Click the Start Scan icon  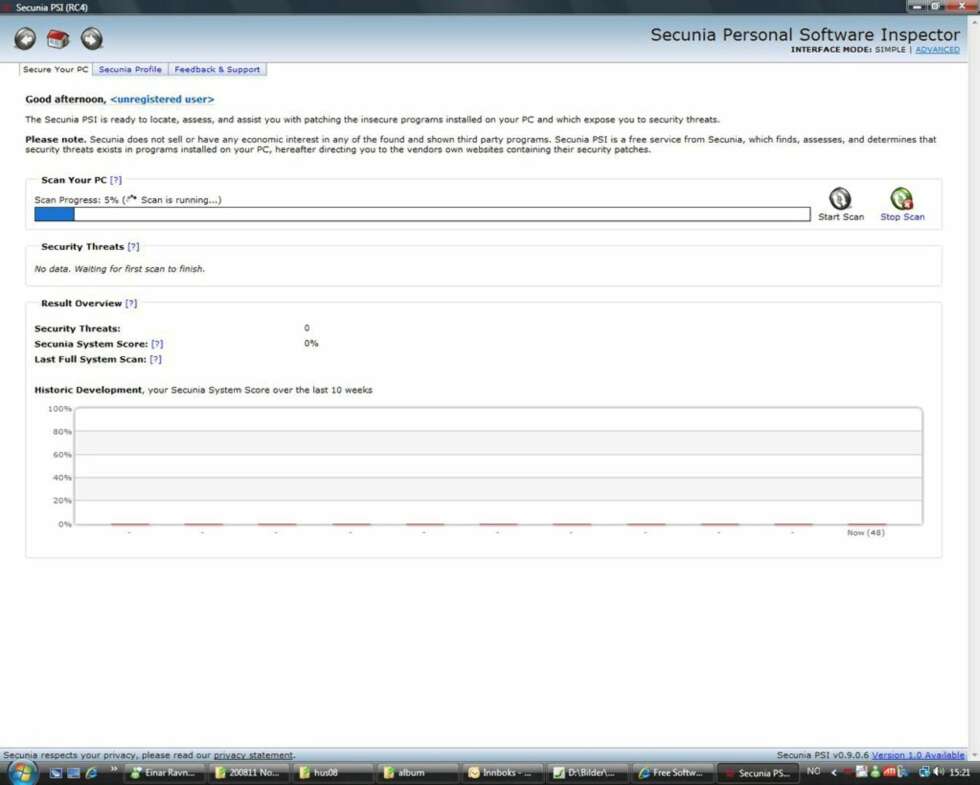tap(840, 199)
